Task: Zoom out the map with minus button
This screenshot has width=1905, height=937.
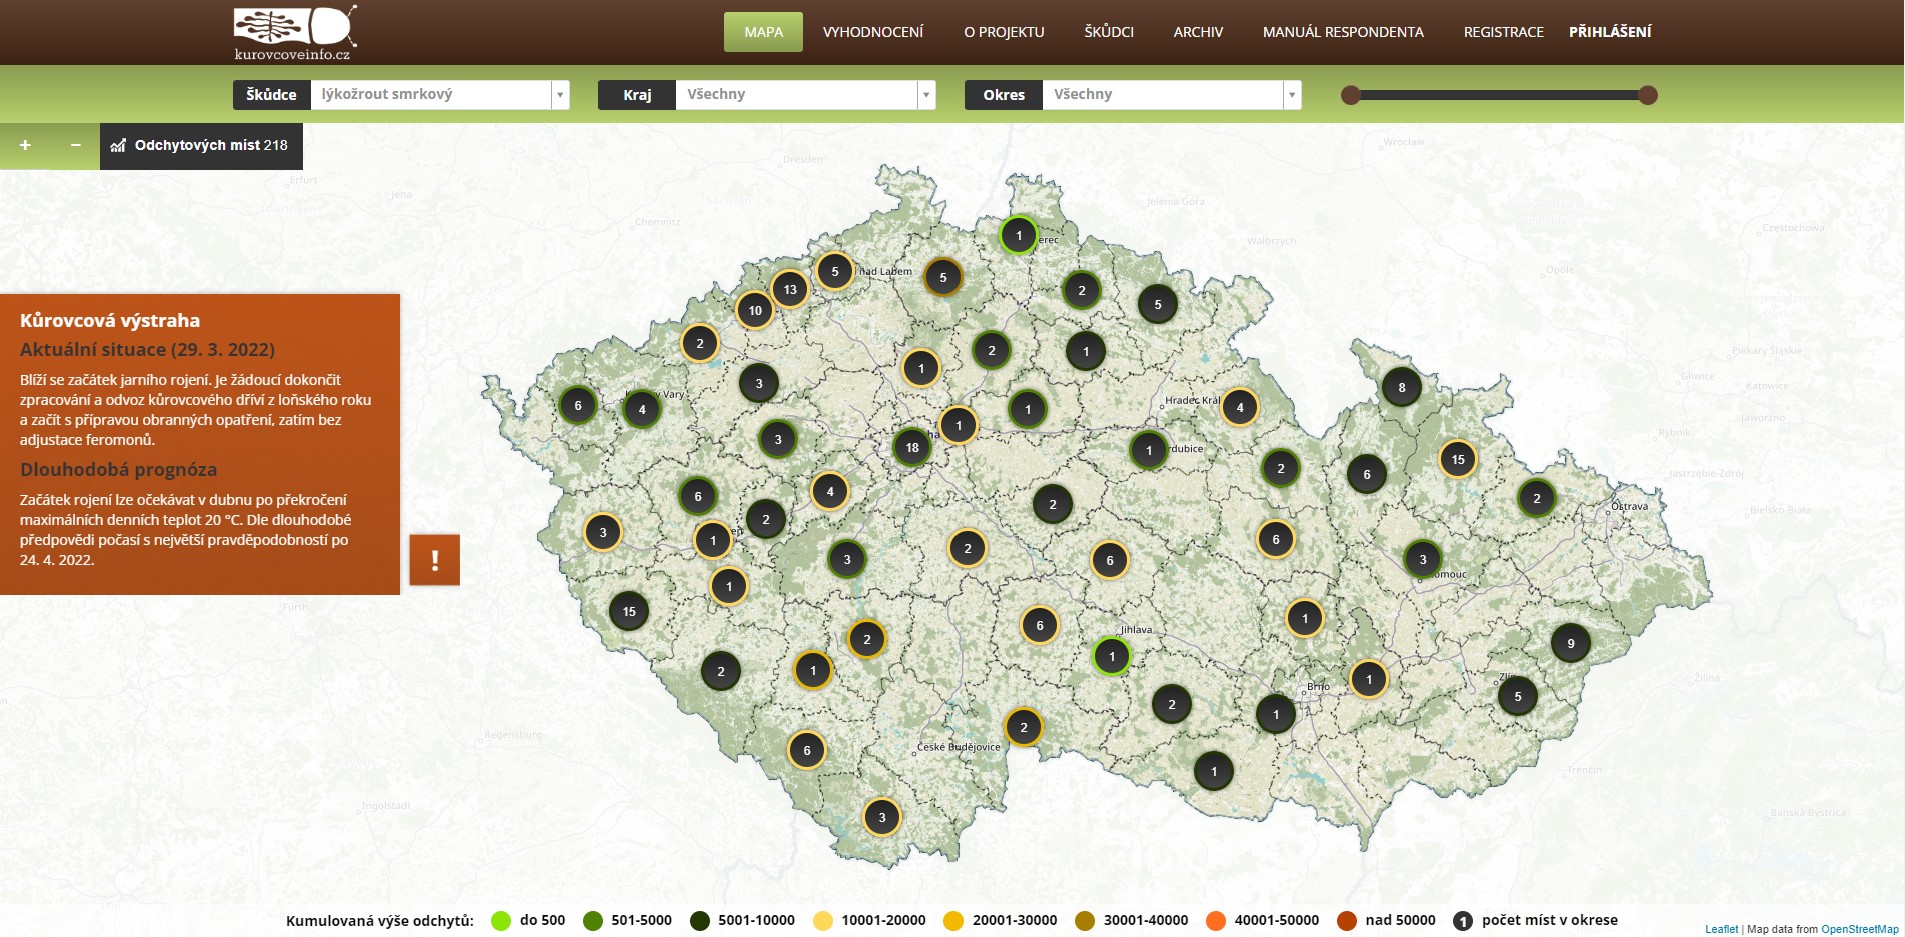Action: point(75,146)
